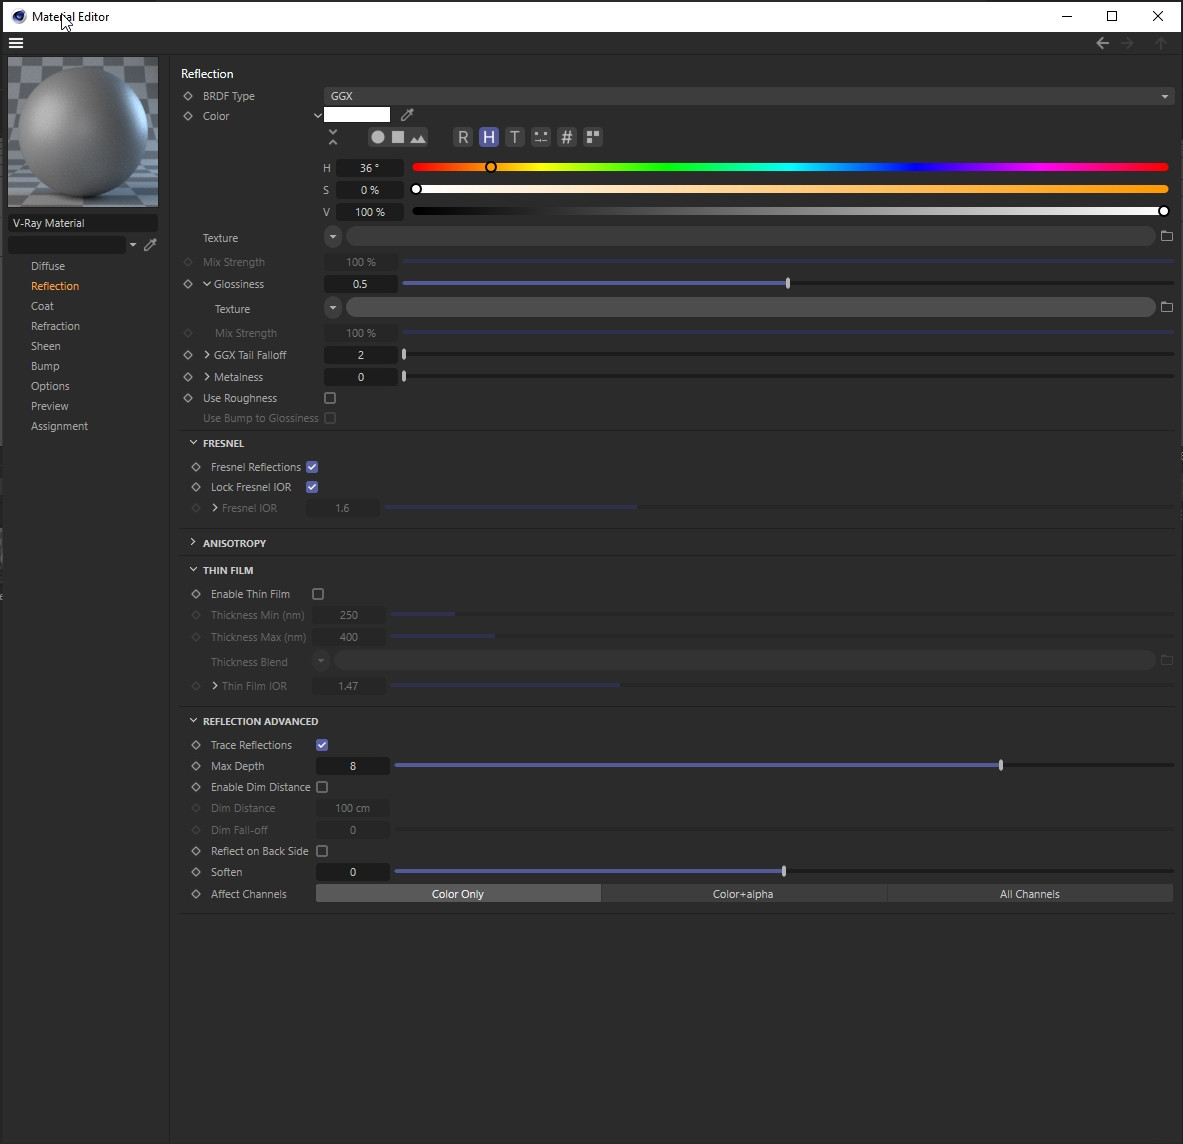This screenshot has width=1183, height=1144.
Task: Disable Fresnel Reflections checkbox
Action: [x=312, y=467]
